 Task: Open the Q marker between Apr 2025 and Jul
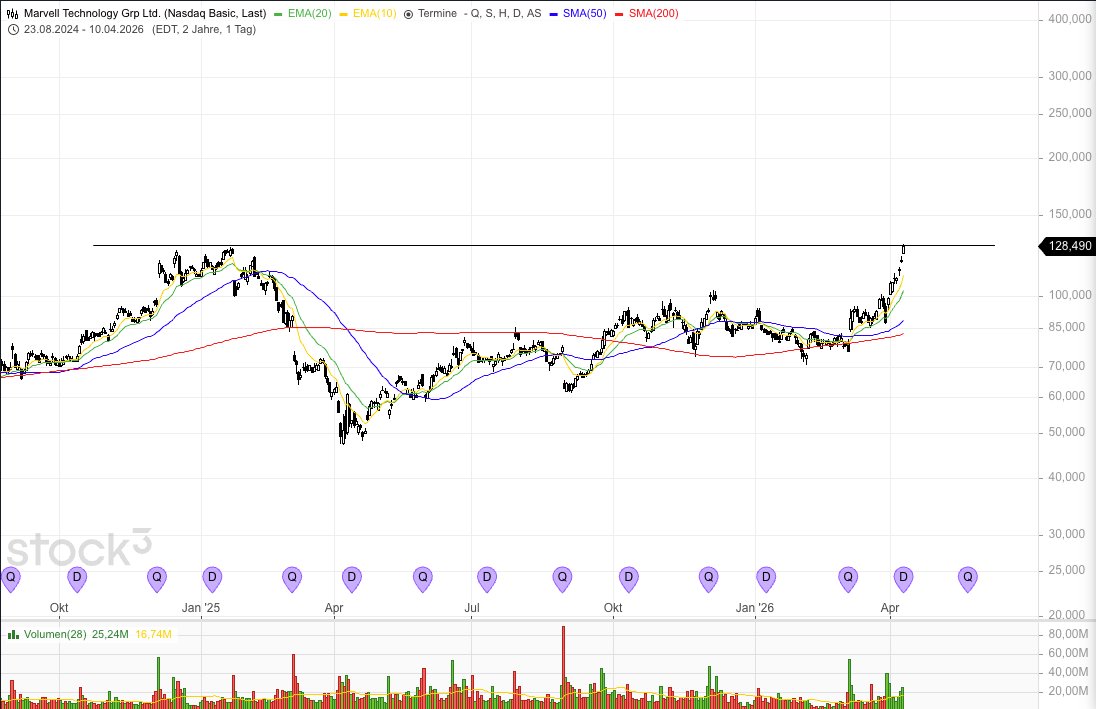[x=422, y=579]
